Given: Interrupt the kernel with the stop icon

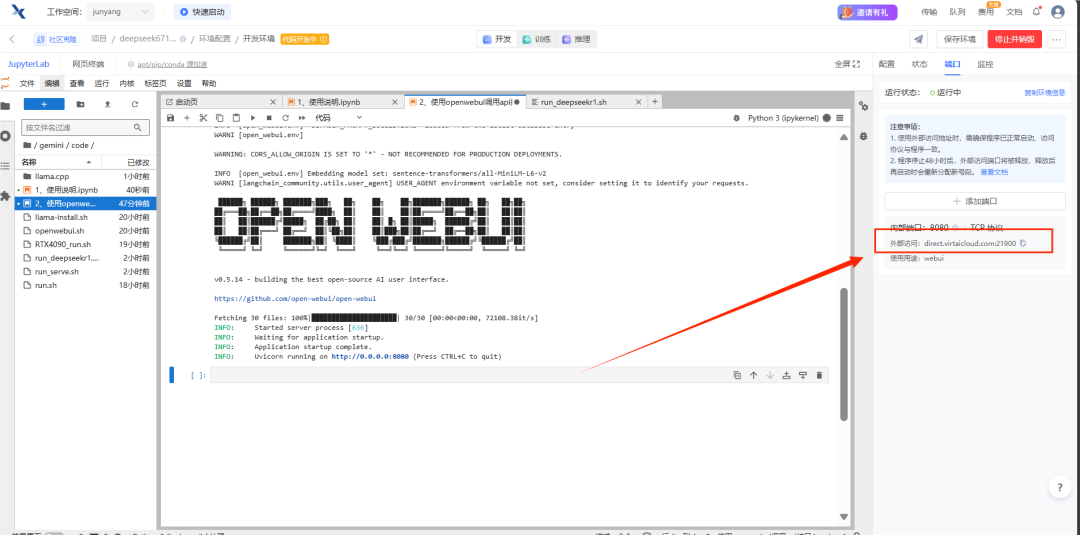Looking at the screenshot, I should click(x=269, y=118).
